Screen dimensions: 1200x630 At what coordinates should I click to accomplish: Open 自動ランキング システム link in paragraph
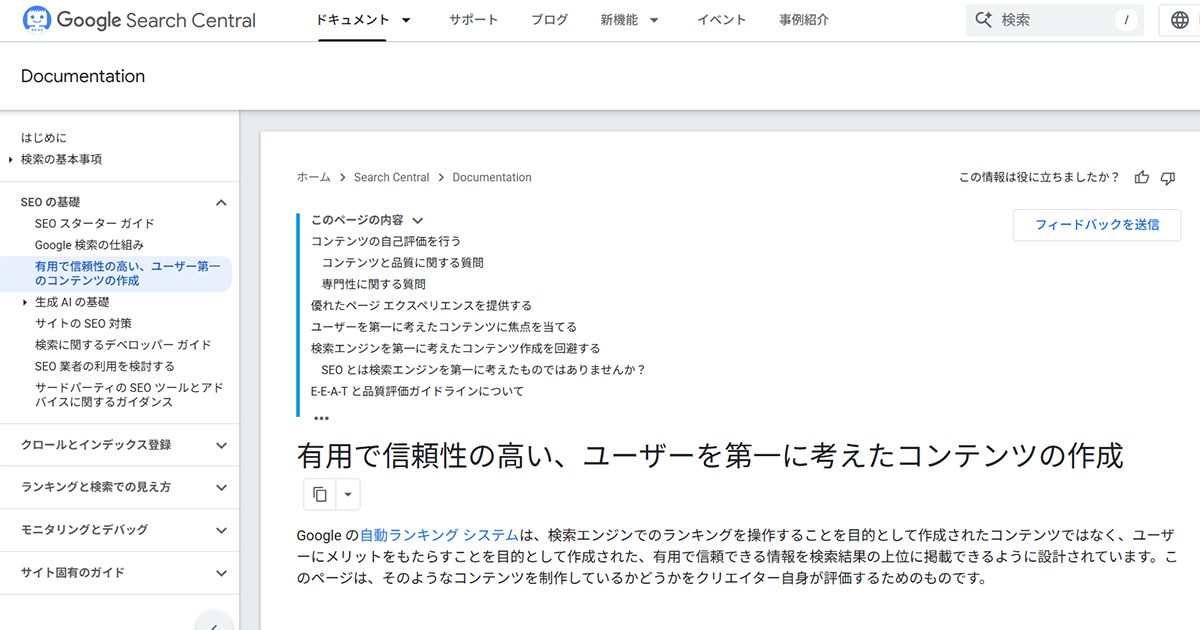pyautogui.click(x=439, y=535)
